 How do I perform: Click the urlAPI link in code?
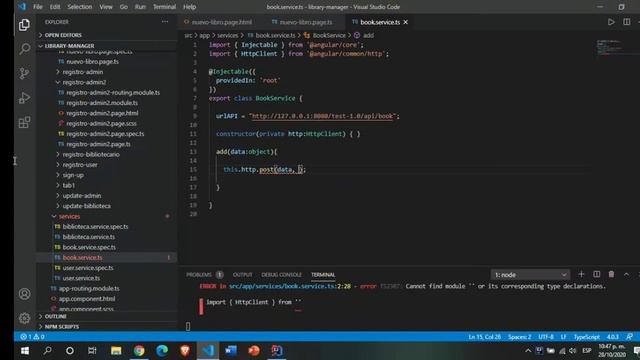pos(322,116)
